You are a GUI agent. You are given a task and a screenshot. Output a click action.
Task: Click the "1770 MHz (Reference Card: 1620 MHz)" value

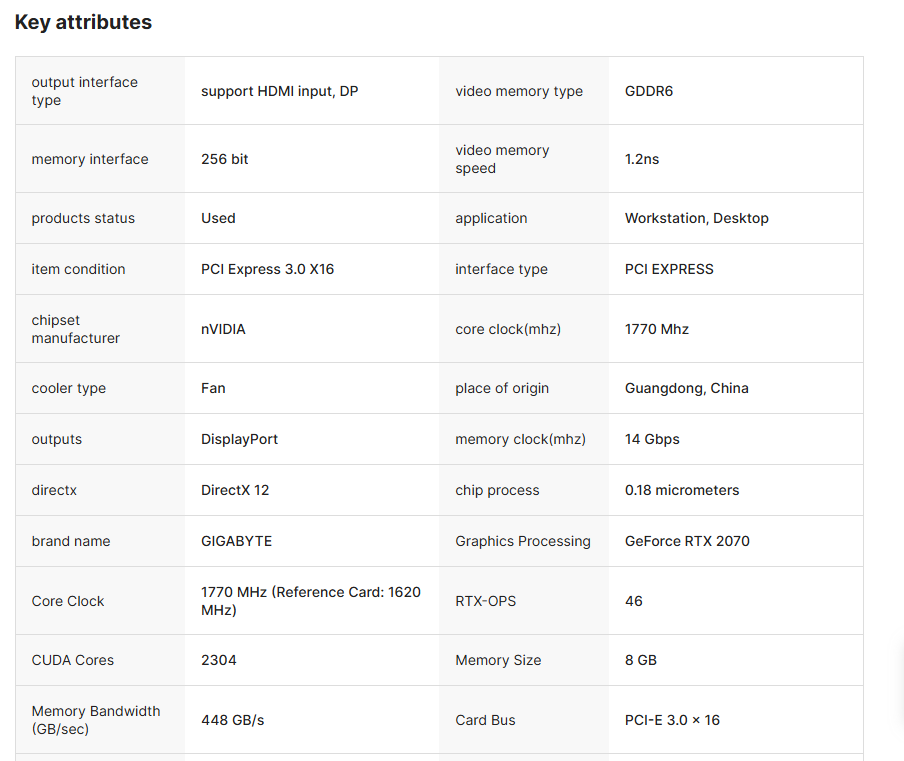tap(311, 601)
